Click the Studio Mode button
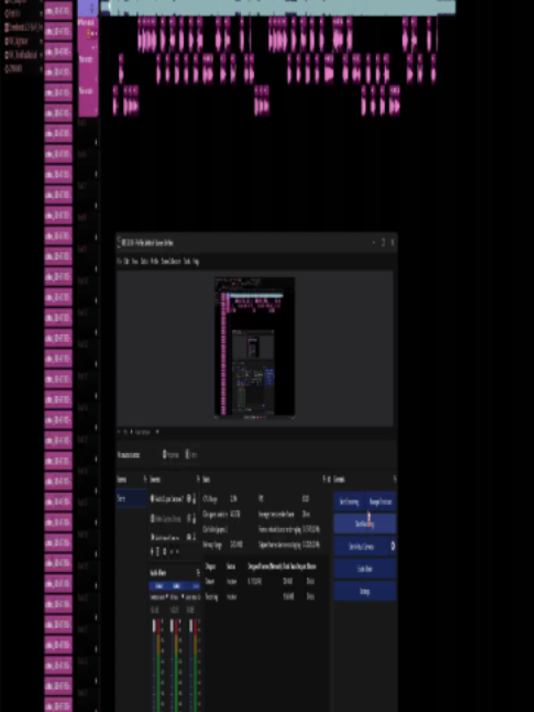Image resolution: width=534 pixels, height=712 pixels. [365, 569]
